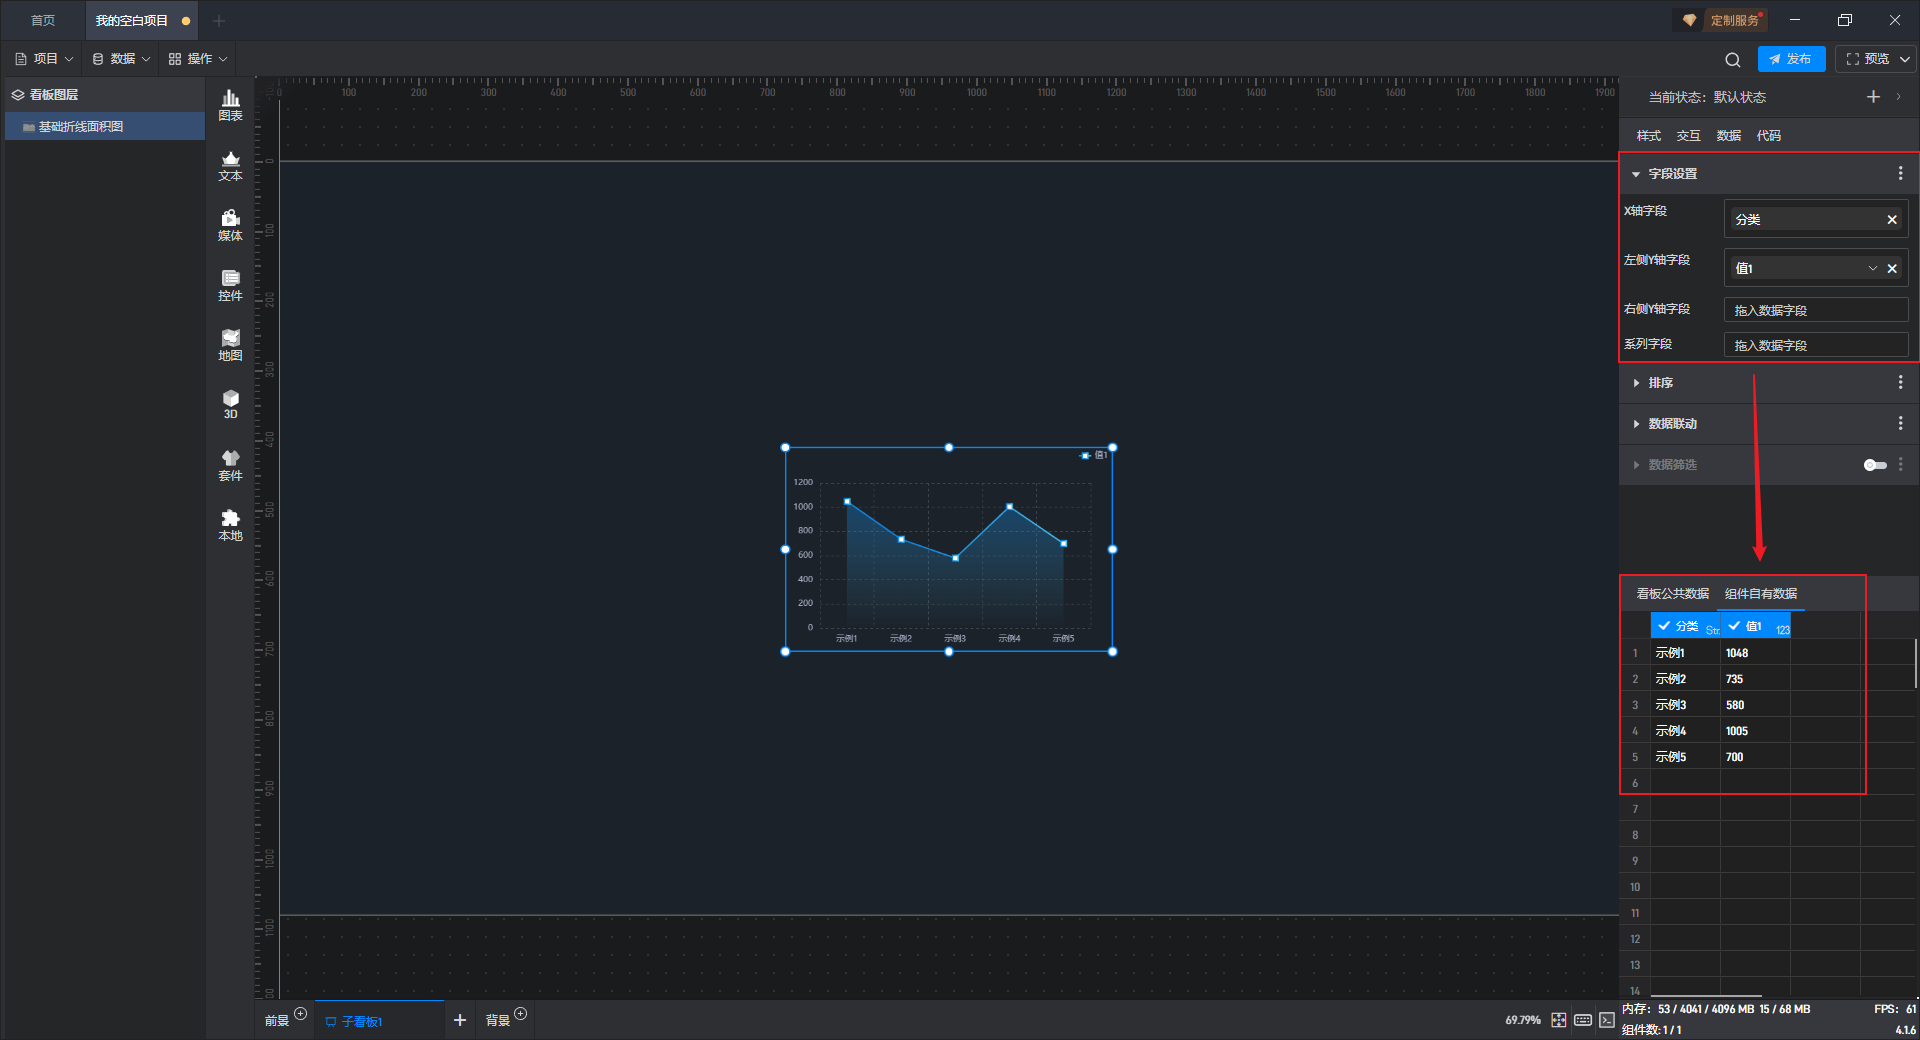
Task: Select the 基础折线面积图 layer
Action: [x=105, y=127]
